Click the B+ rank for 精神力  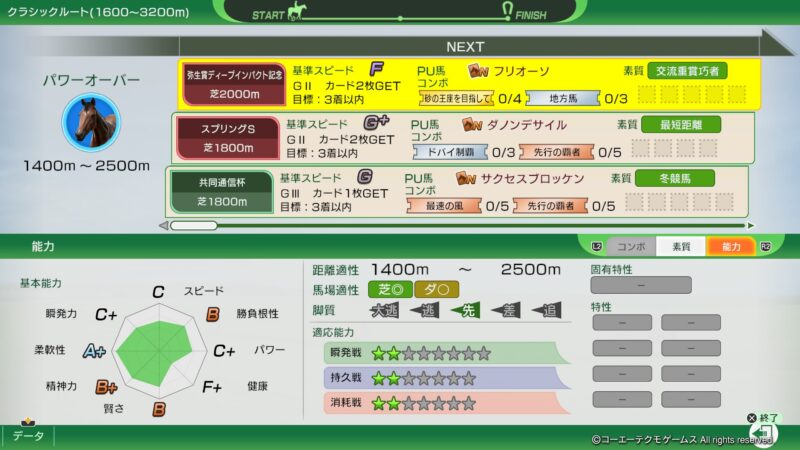[x=106, y=387]
